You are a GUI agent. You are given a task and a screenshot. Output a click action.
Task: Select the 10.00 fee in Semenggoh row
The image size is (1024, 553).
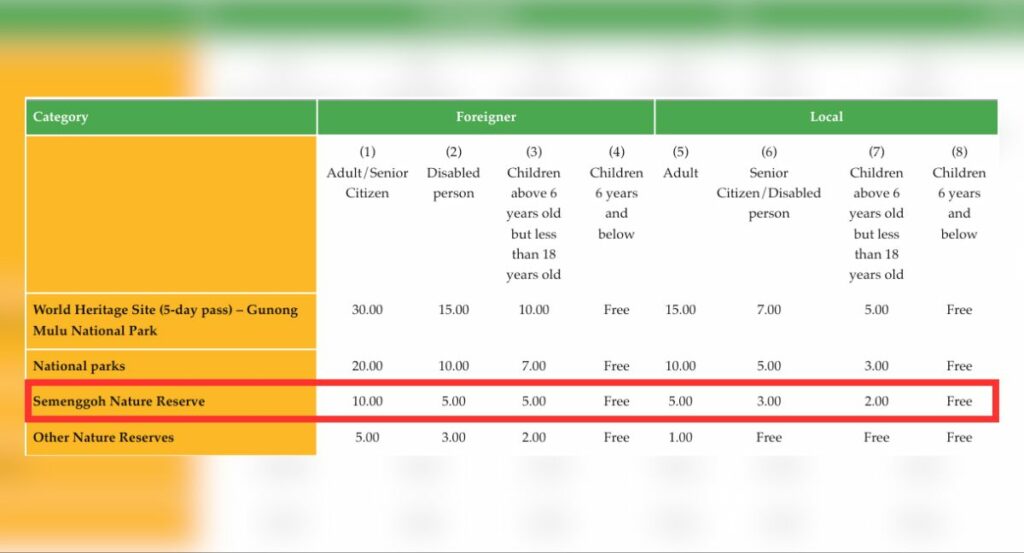367,401
